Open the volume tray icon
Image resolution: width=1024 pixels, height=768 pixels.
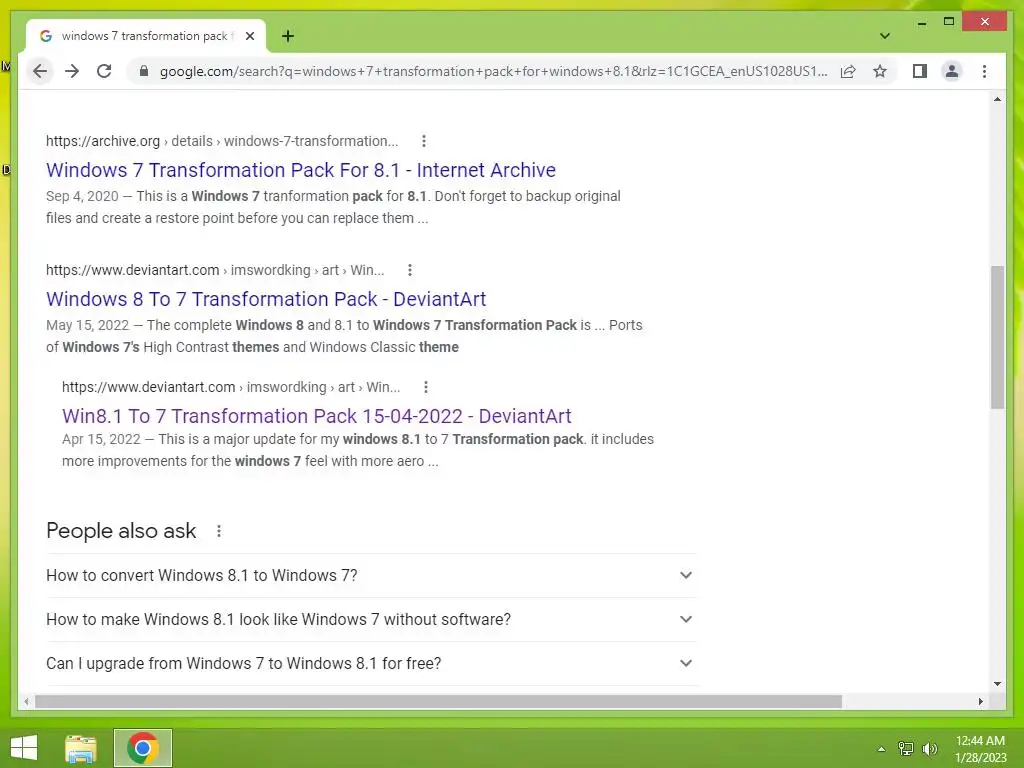pos(930,749)
